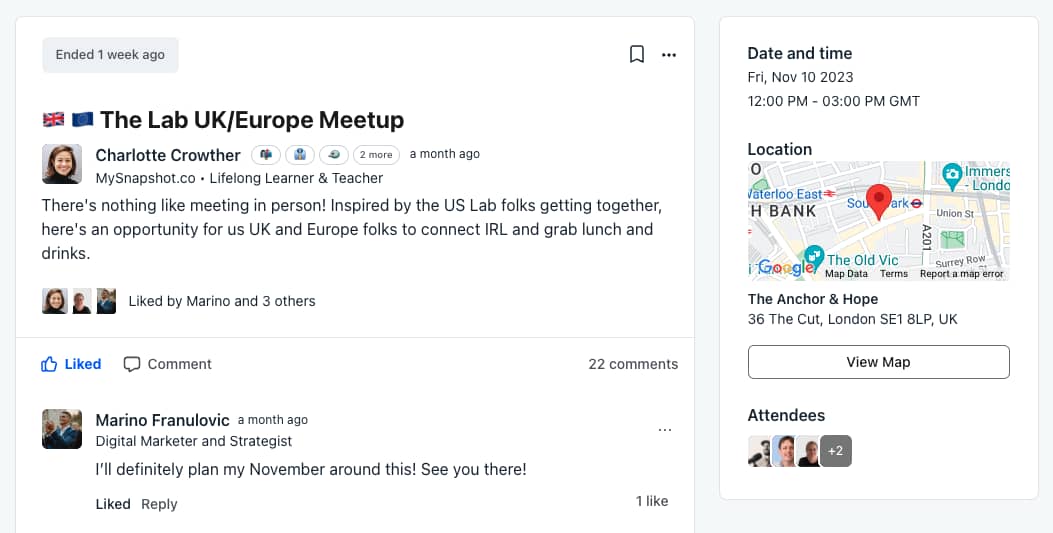The height and width of the screenshot is (533, 1053).
Task: Click the third badge beside Charlotte's name
Action: (334, 154)
